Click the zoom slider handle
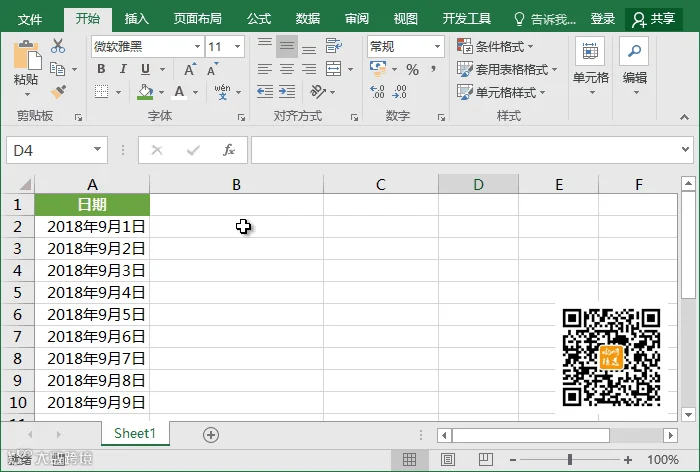Image resolution: width=700 pixels, height=472 pixels. [x=570, y=459]
